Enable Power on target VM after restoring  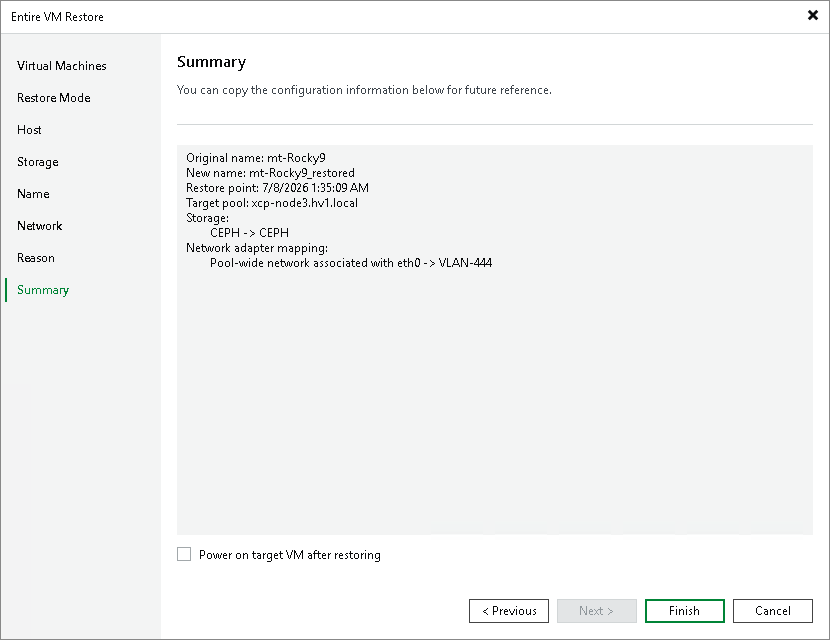tap(184, 554)
